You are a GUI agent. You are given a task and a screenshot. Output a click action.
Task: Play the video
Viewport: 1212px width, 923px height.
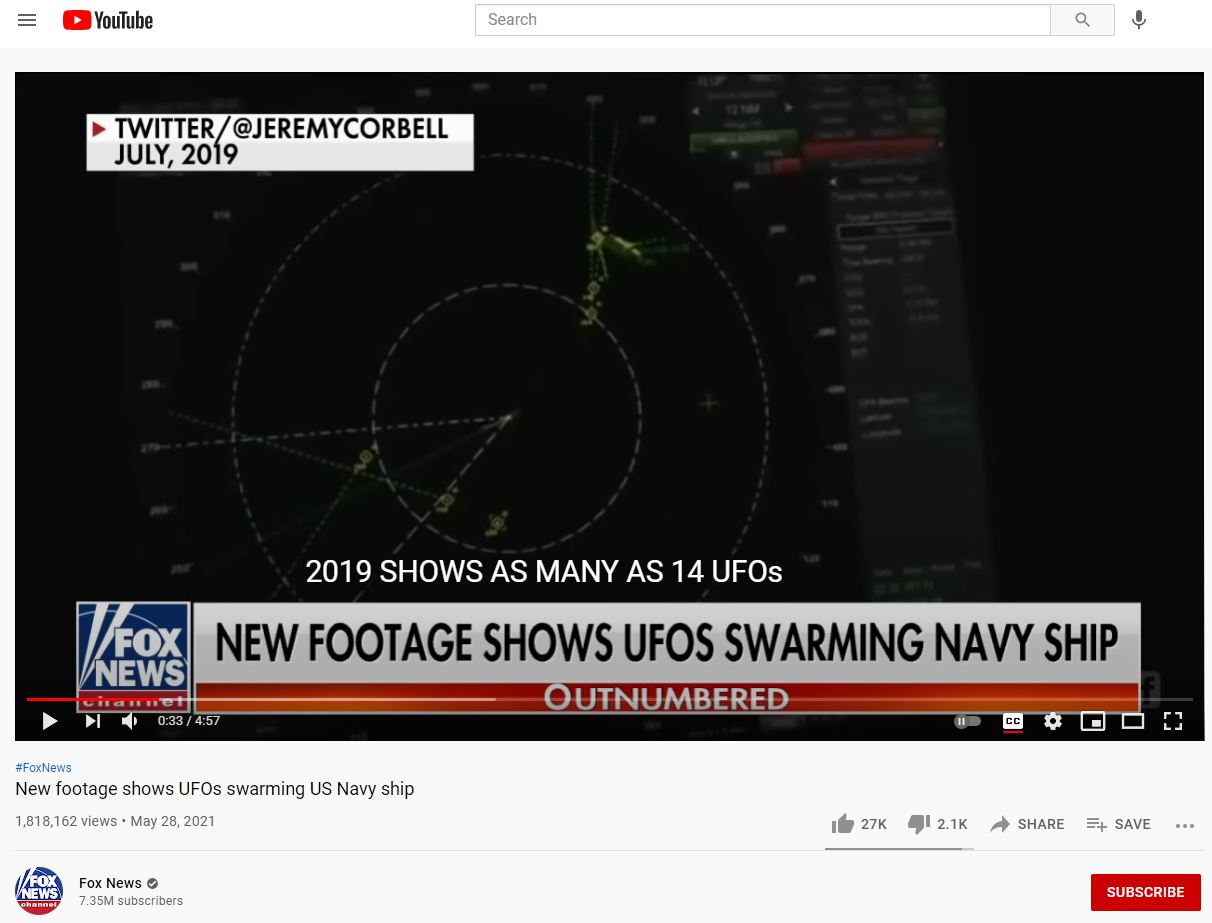(x=49, y=720)
